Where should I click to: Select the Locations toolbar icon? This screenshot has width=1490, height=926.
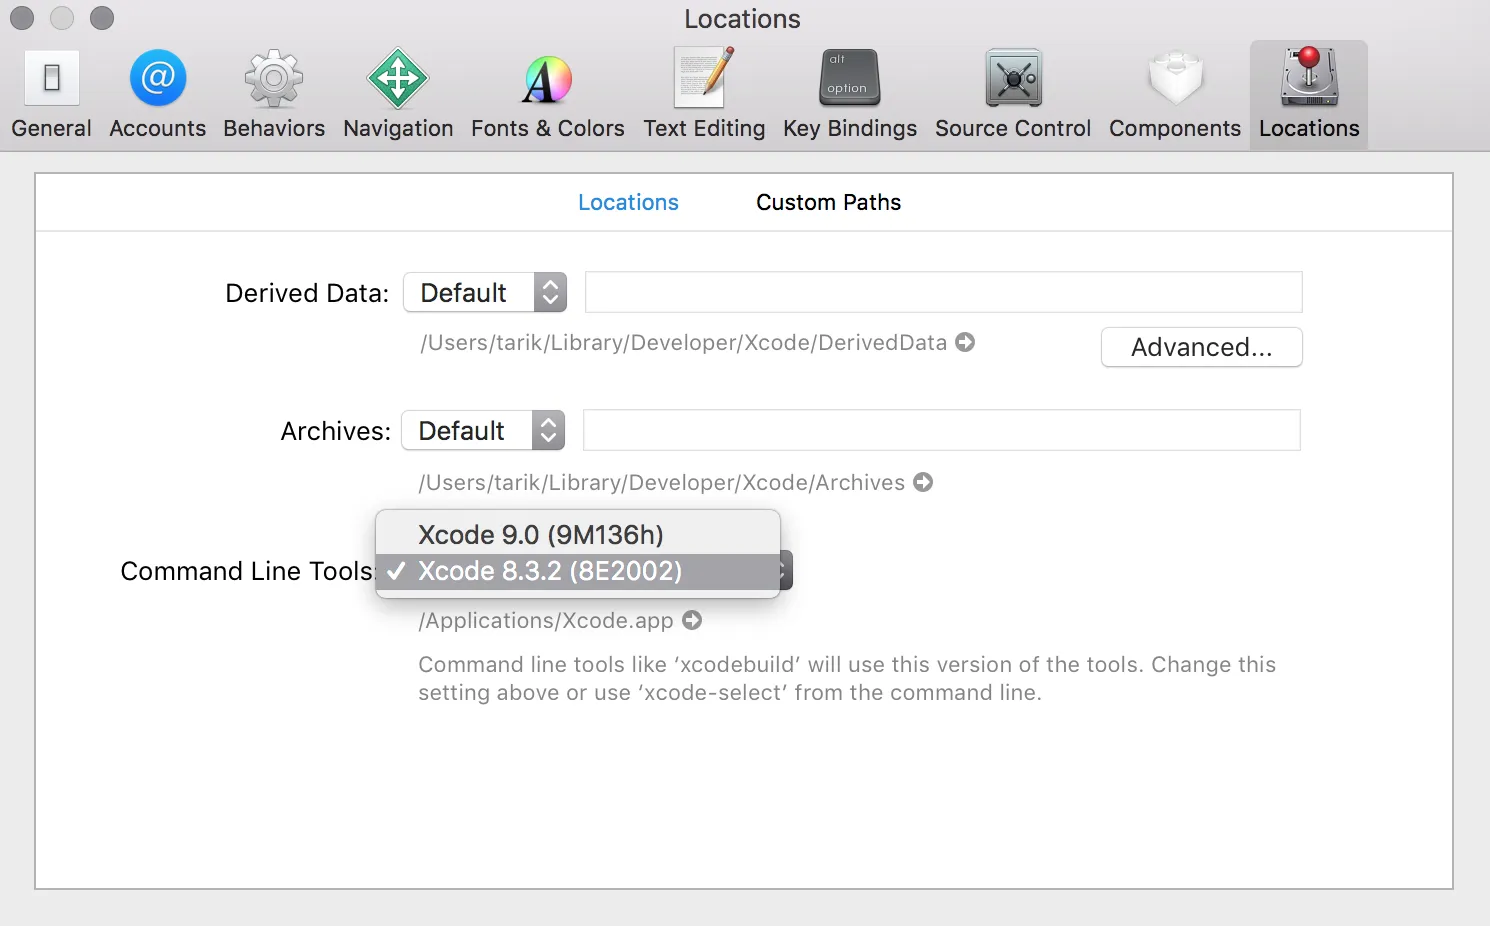pos(1309,95)
